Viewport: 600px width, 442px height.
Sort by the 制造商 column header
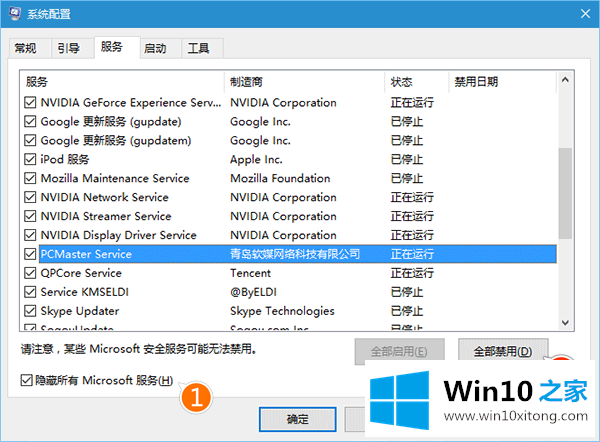coord(305,81)
